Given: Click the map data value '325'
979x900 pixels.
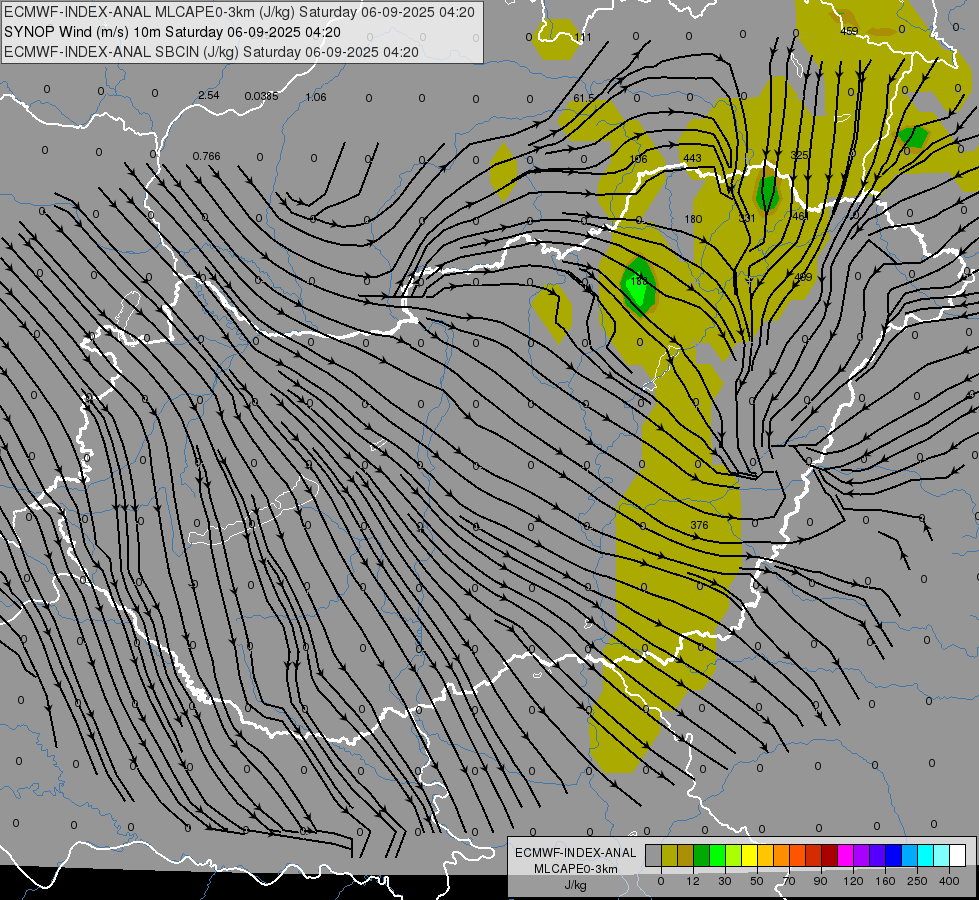Looking at the screenshot, I should click(x=799, y=155).
